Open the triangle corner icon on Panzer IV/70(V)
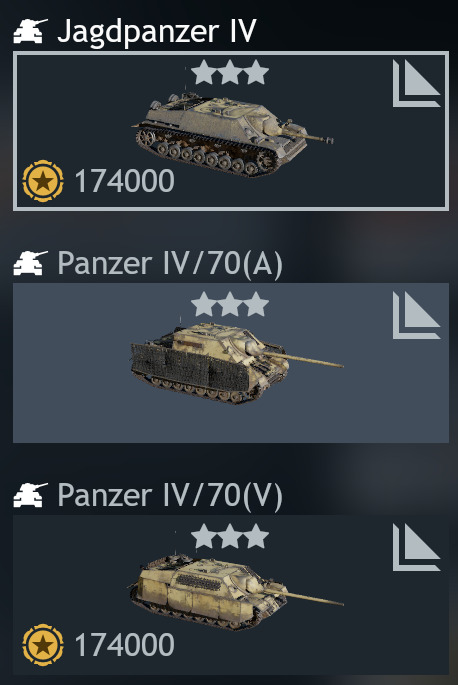 pos(416,547)
